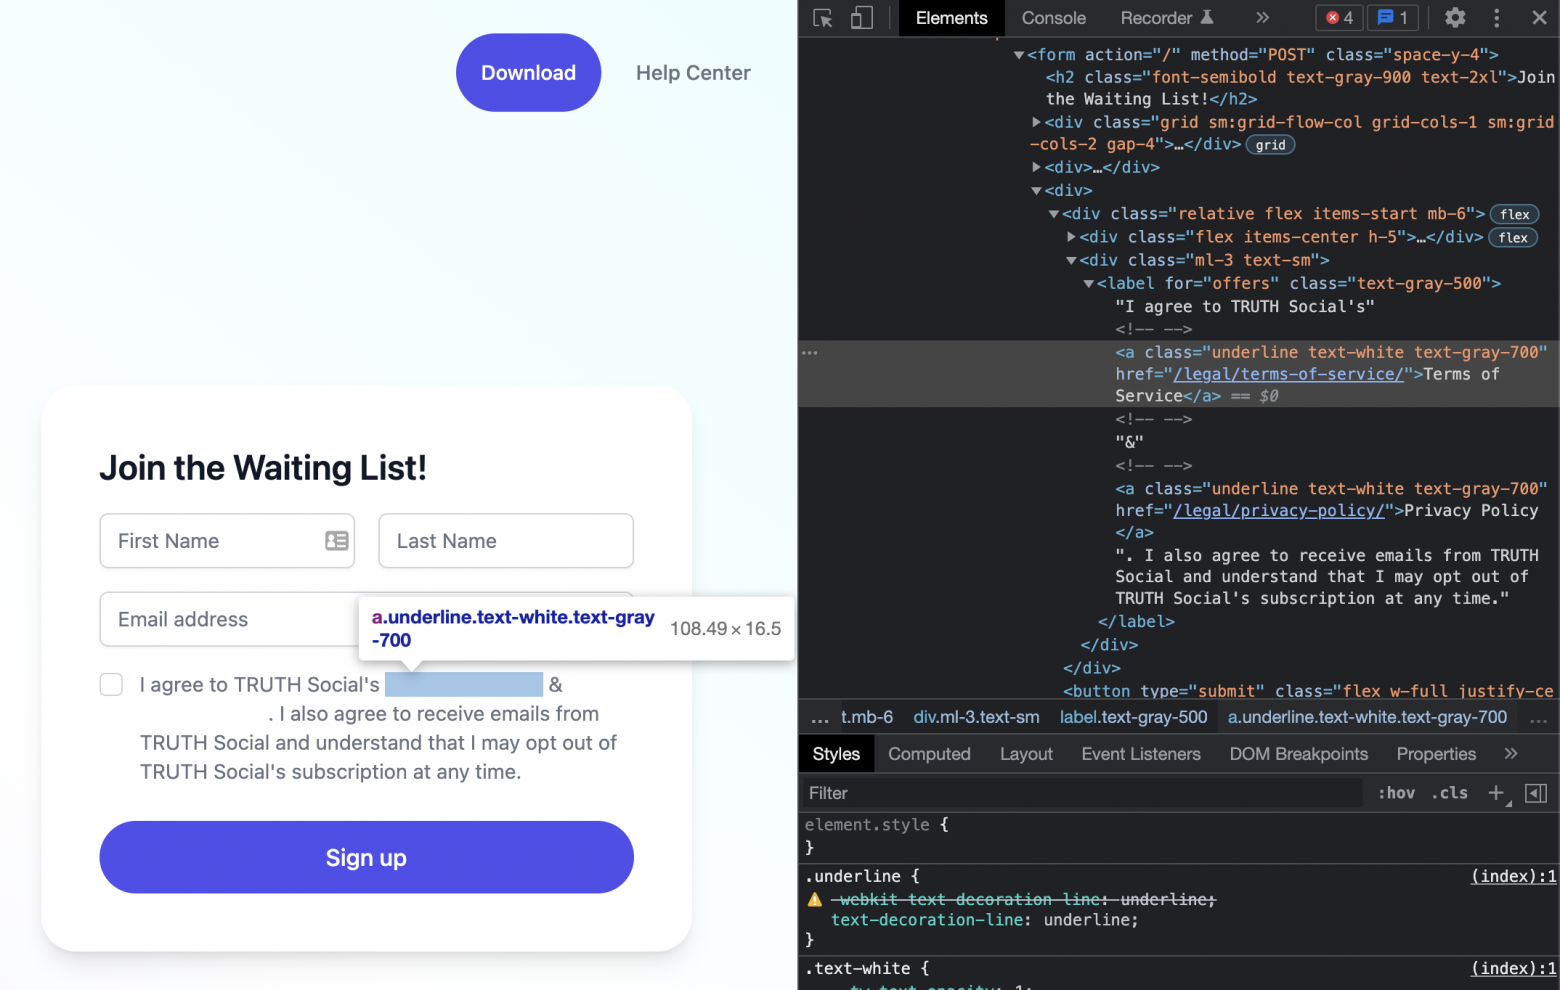Toggle the device toolbar icon
The height and width of the screenshot is (990, 1560).
[862, 18]
